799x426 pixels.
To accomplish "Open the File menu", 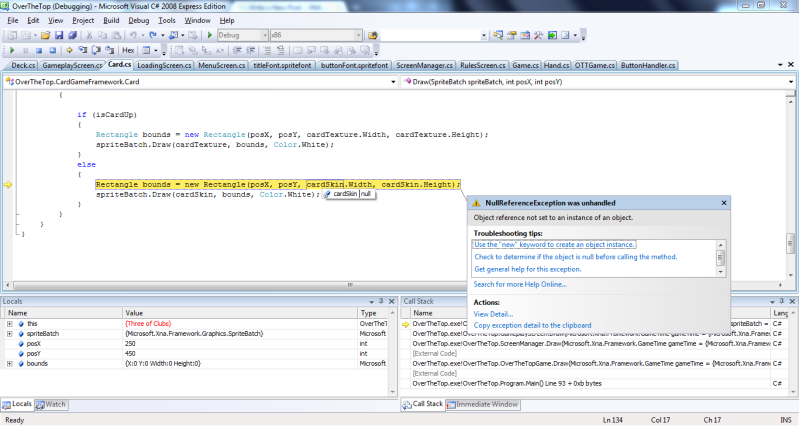I will (x=13, y=20).
